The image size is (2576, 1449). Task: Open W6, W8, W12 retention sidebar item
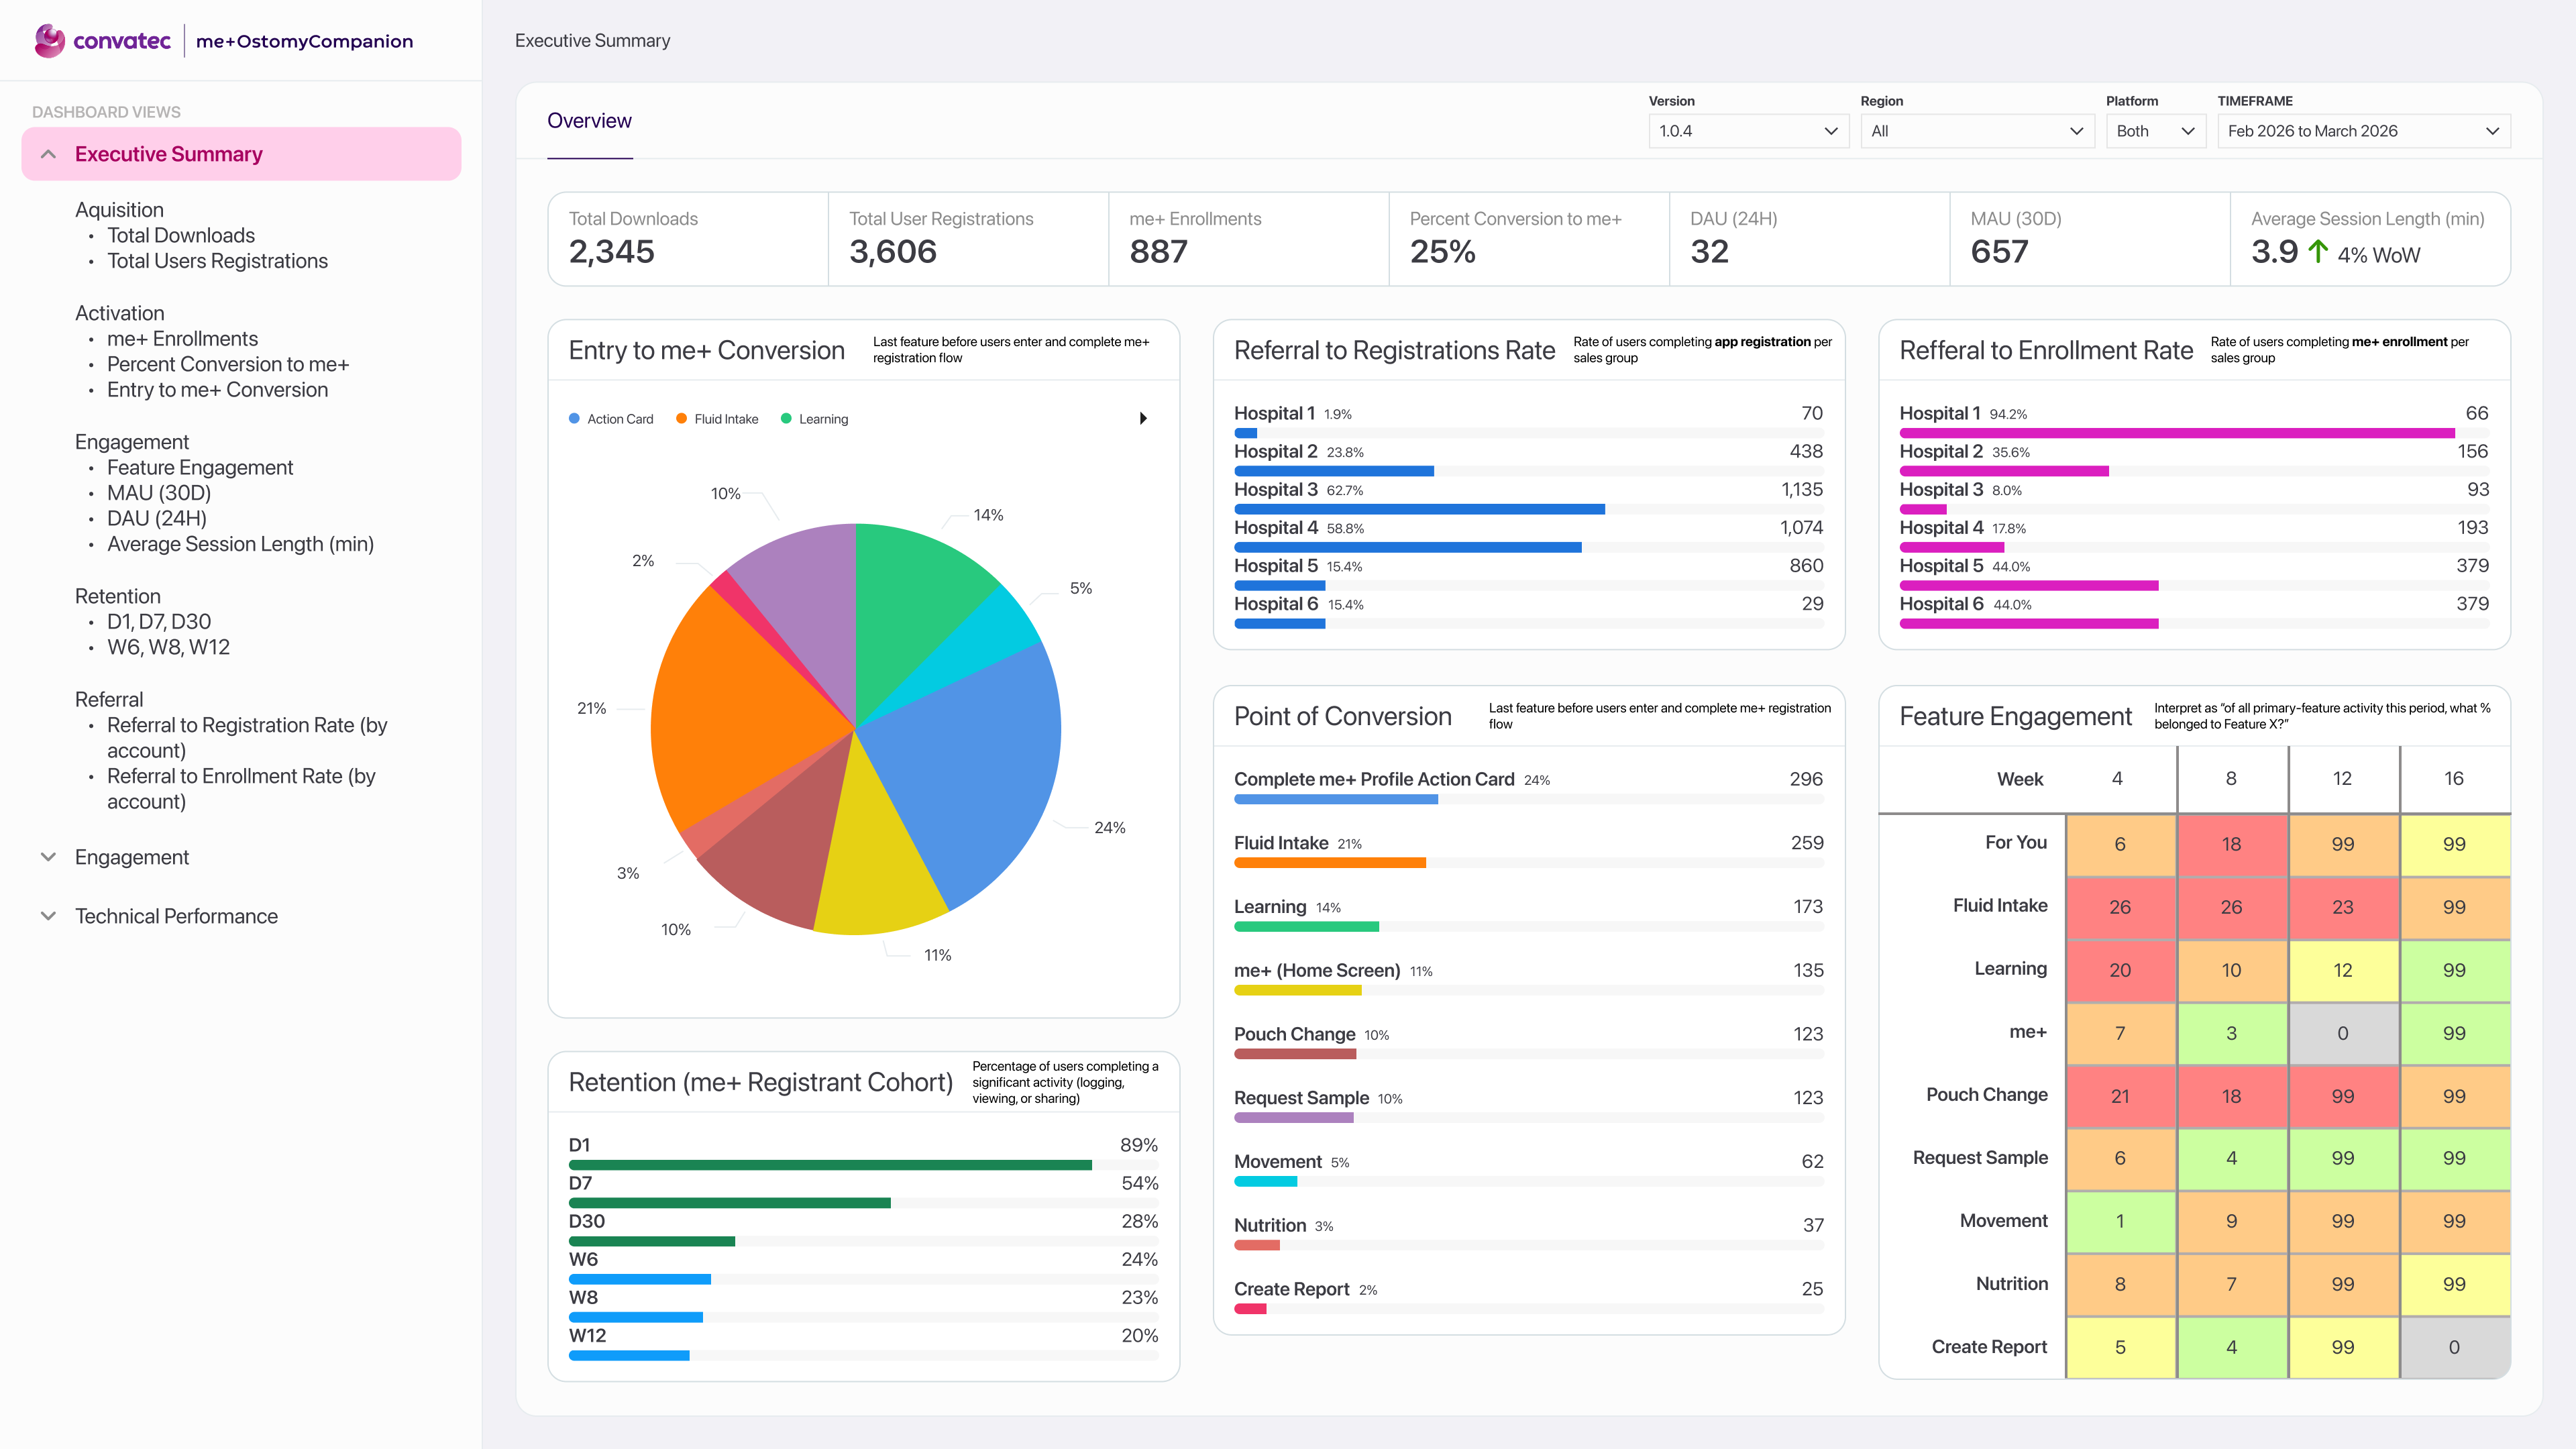[168, 647]
